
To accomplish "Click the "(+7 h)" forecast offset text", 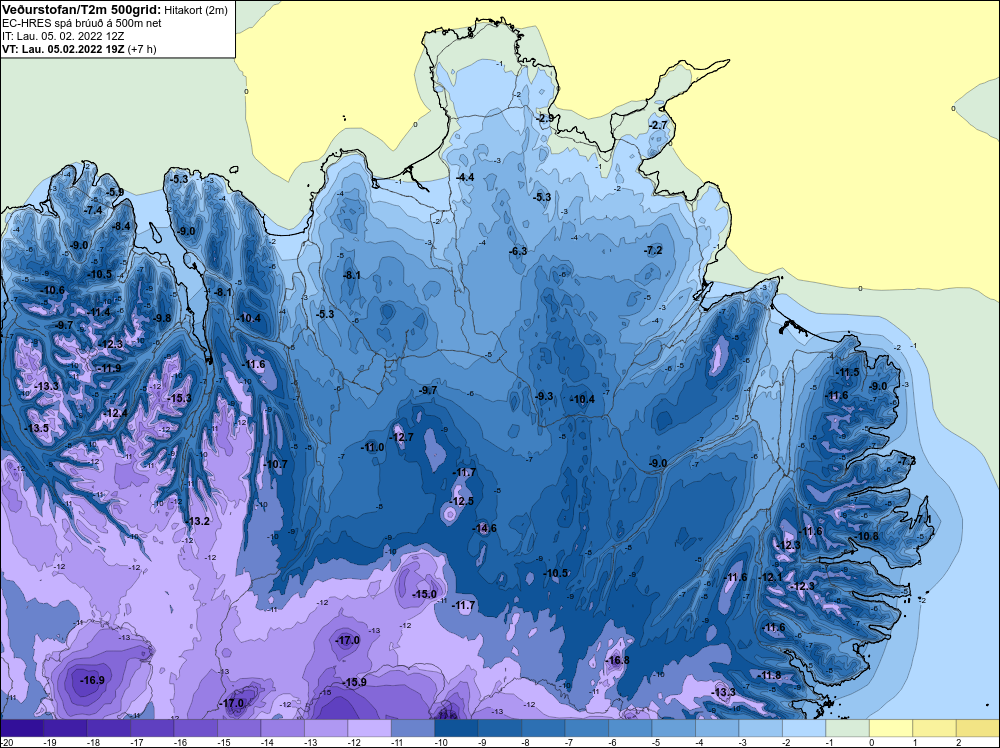I will coord(142,49).
